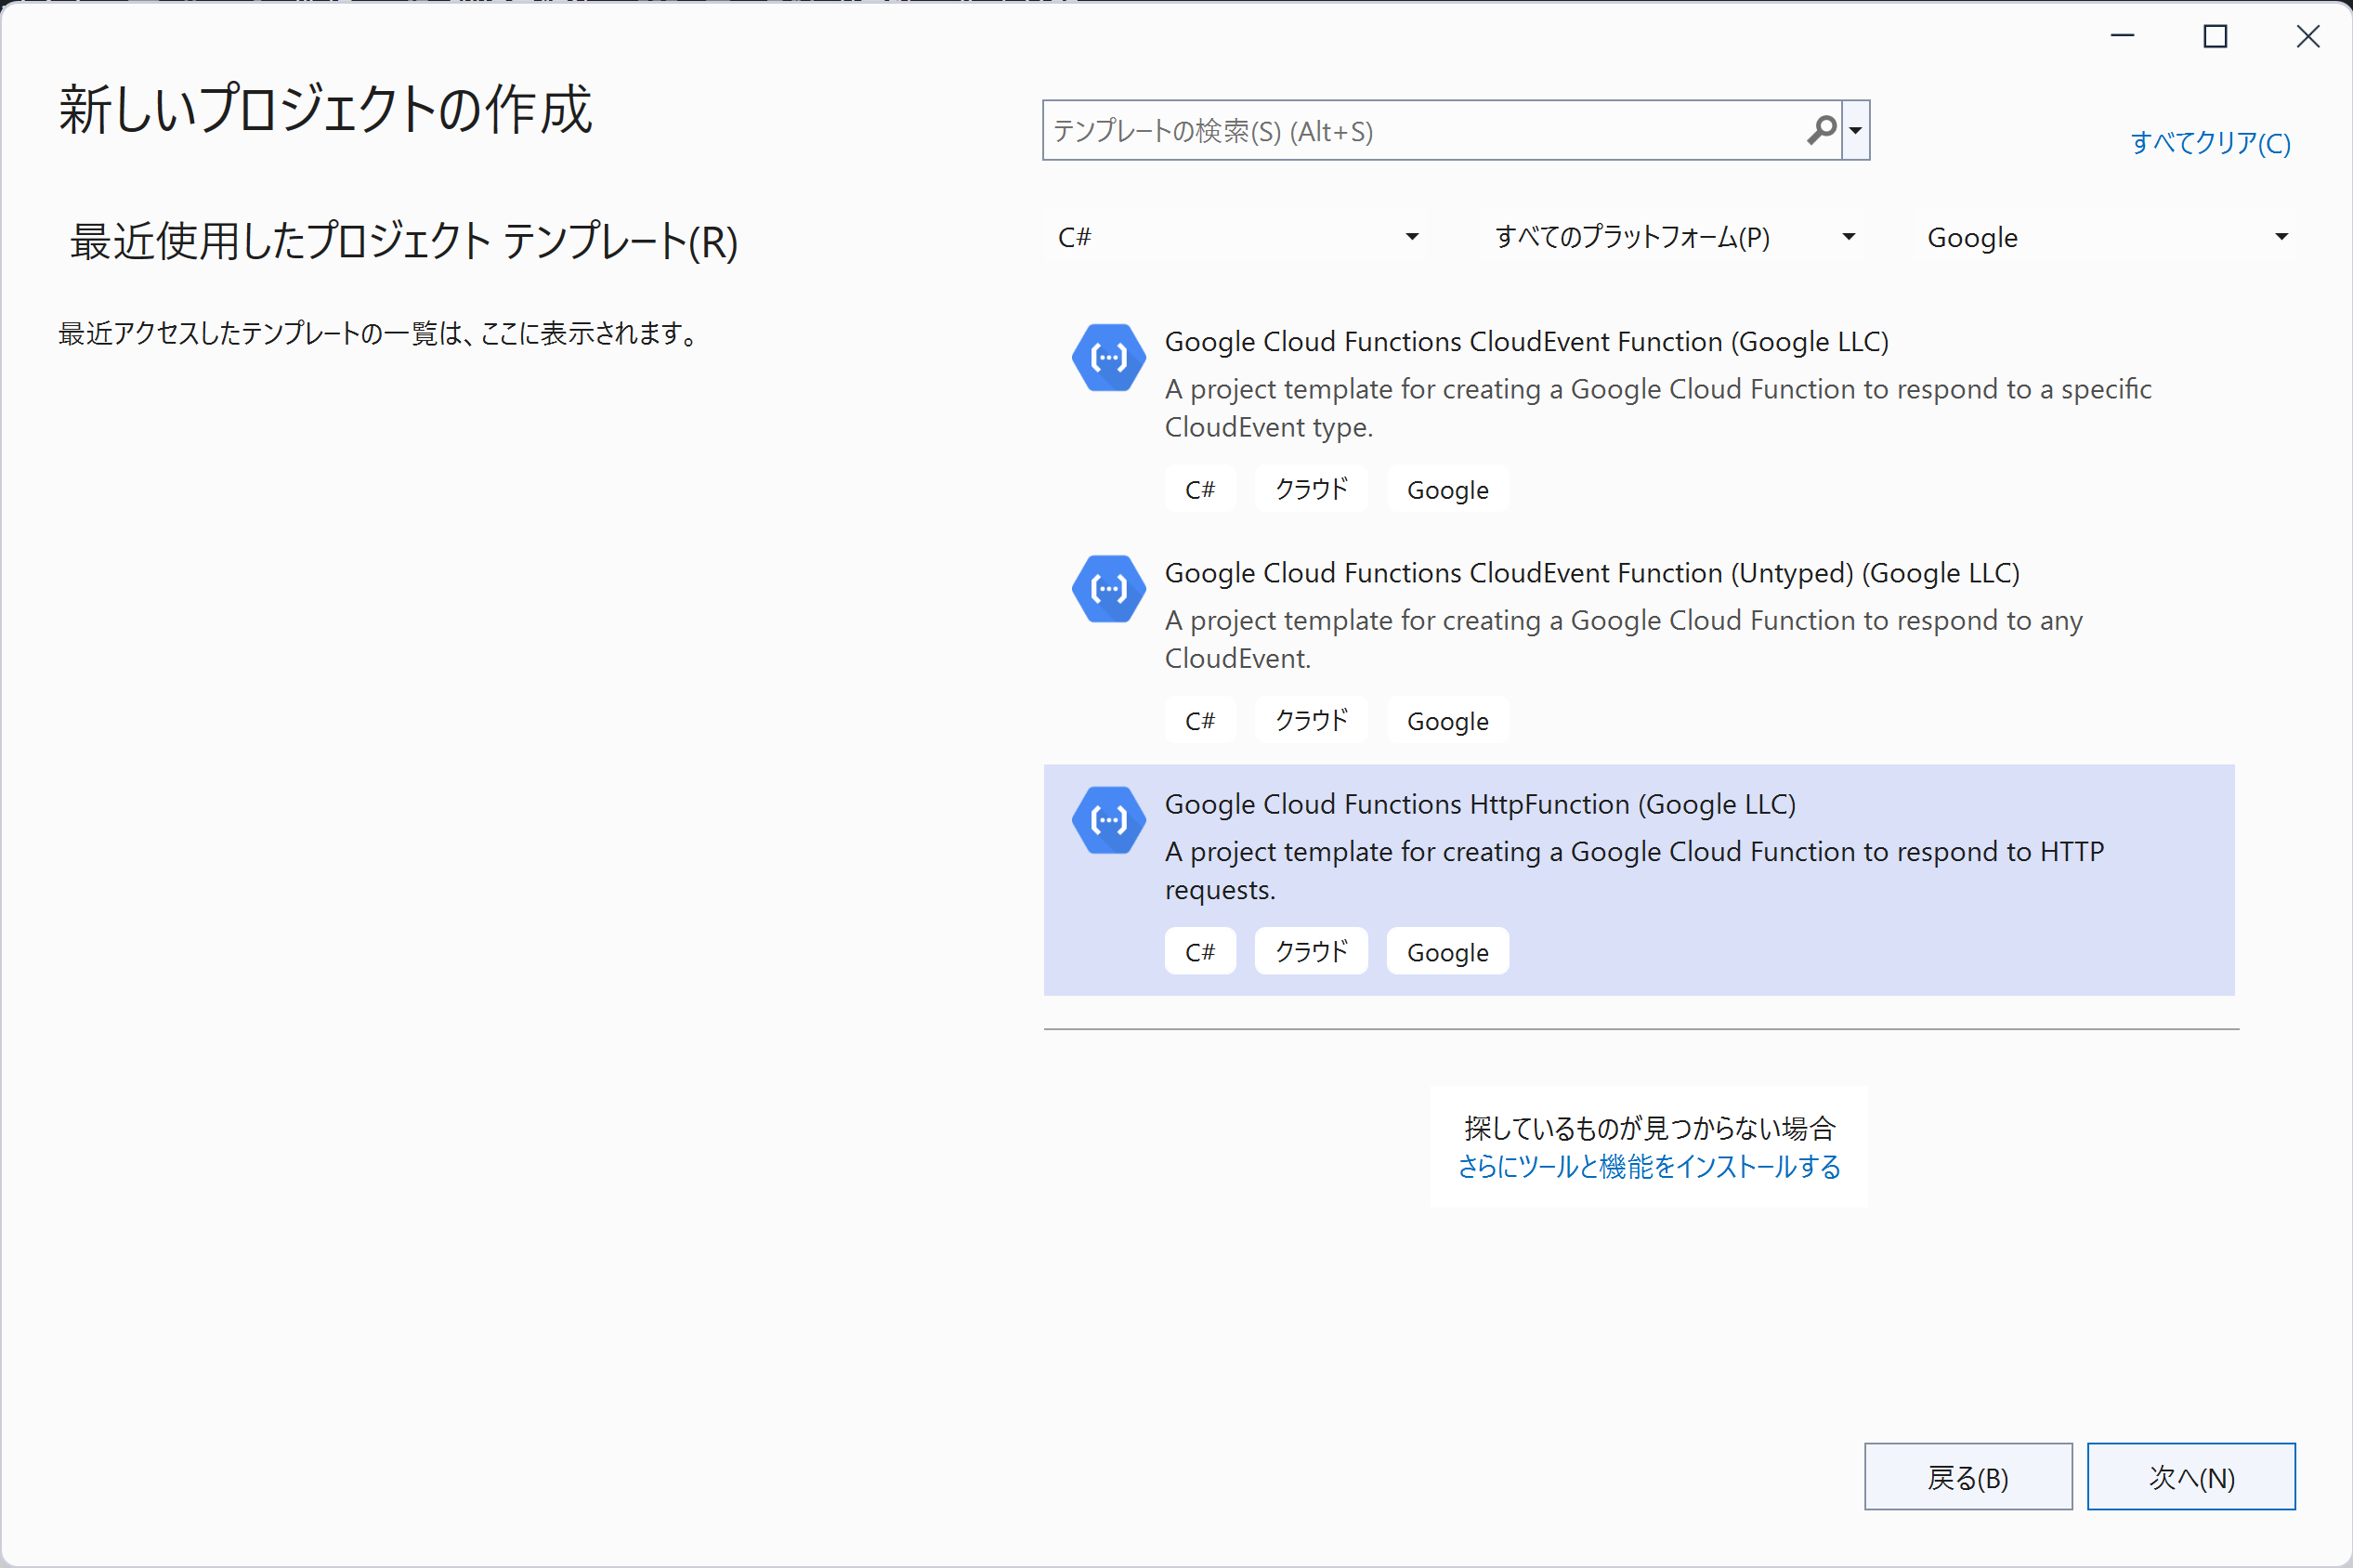The image size is (2353, 1568).
Task: Click the 新しいプロジェクトの作成 title
Action: pos(326,108)
